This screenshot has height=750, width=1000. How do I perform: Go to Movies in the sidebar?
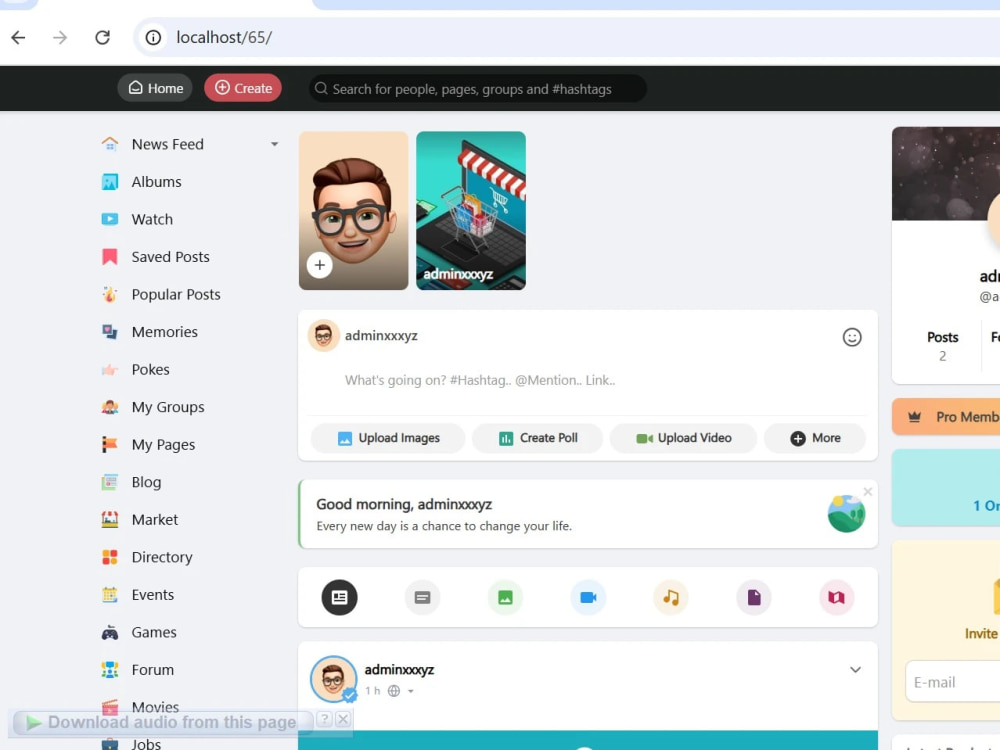pos(155,707)
